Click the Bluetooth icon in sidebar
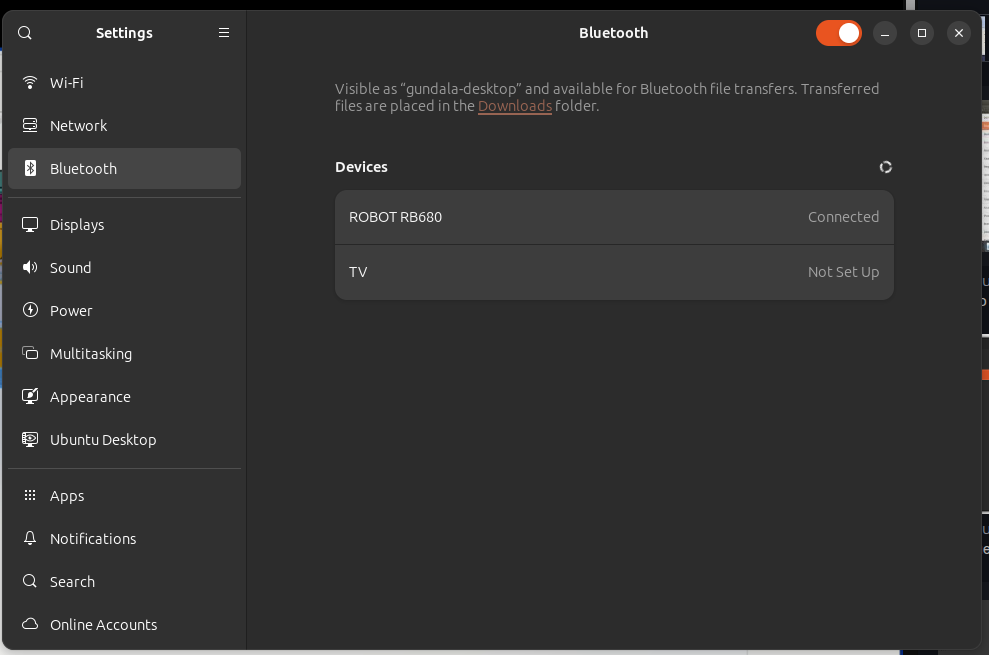This screenshot has width=989, height=655. [30, 168]
